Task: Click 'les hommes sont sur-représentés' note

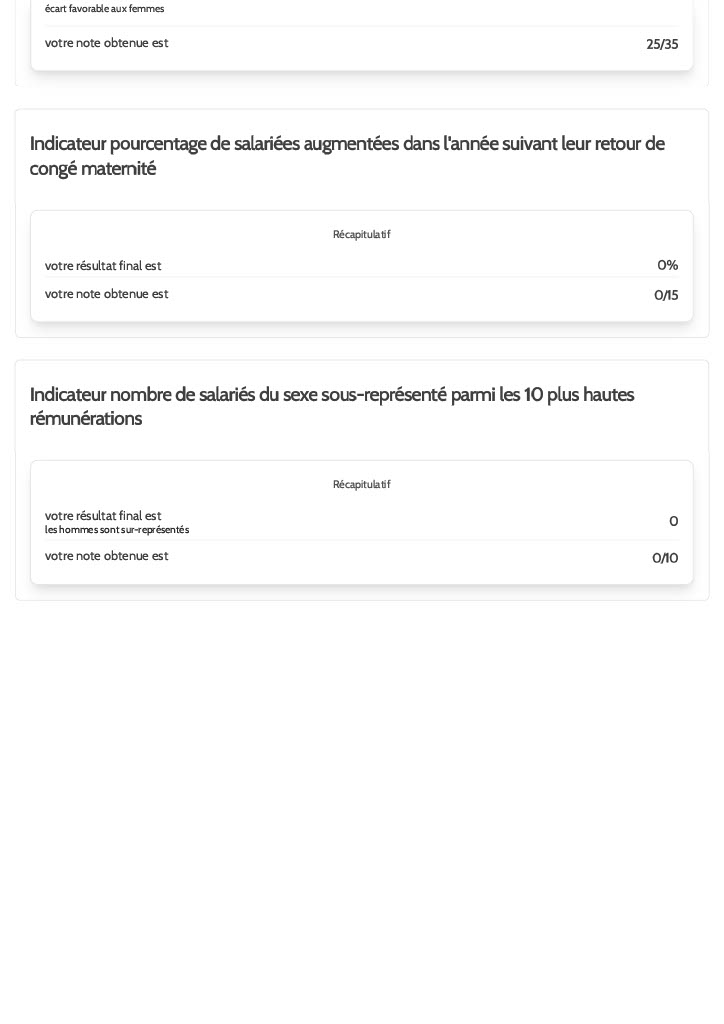Action: point(117,530)
